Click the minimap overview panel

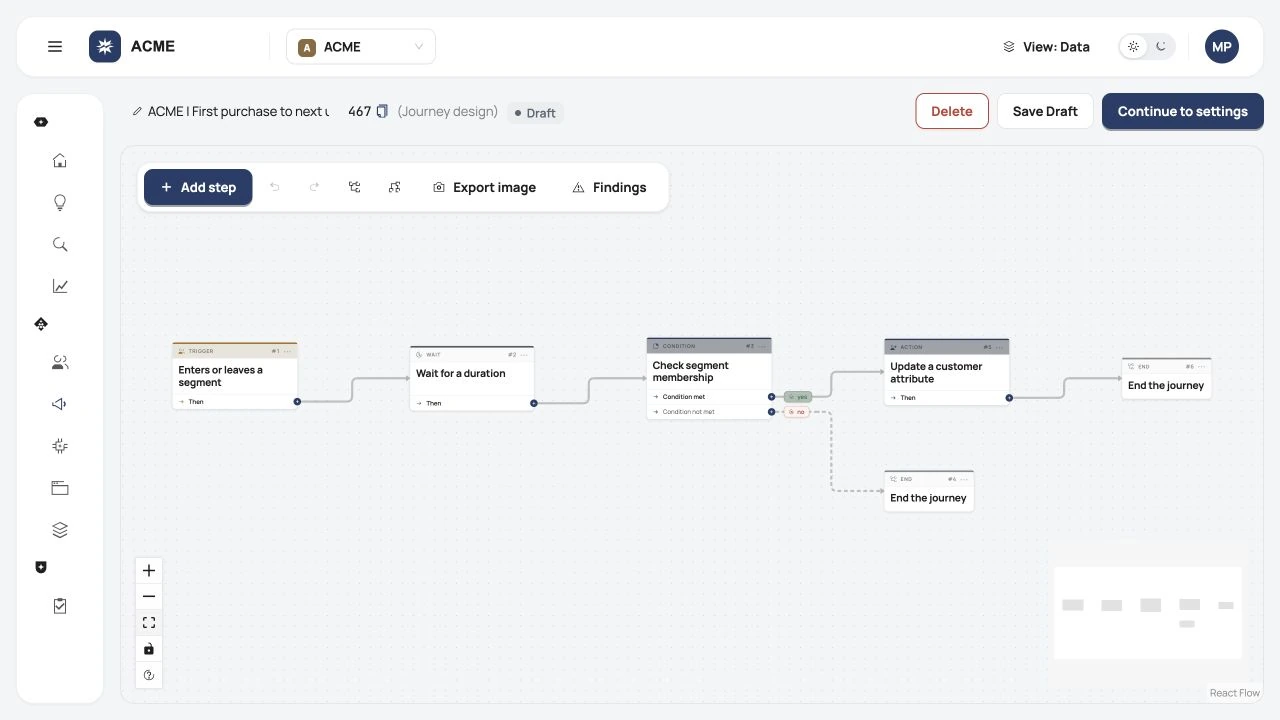pos(1148,613)
